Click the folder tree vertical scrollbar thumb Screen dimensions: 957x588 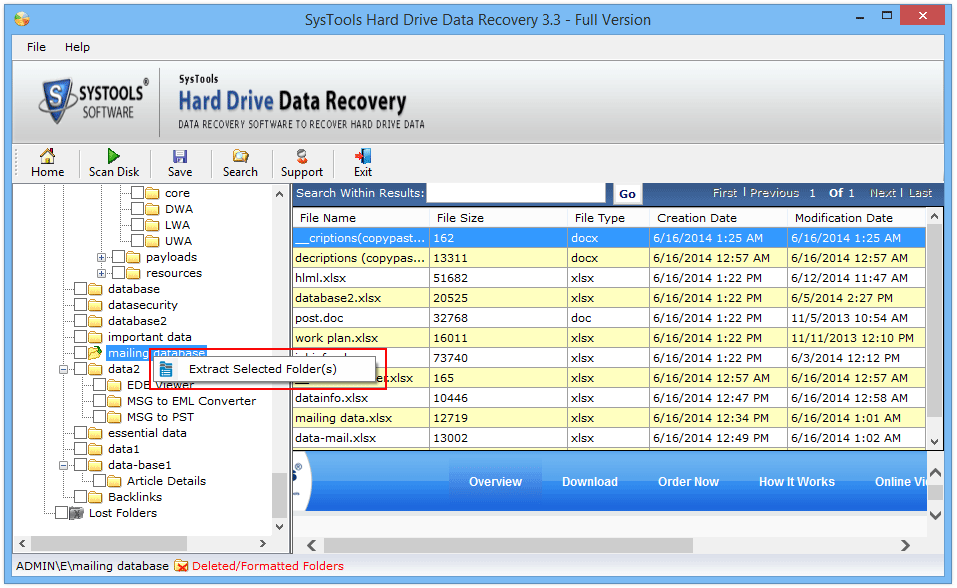coord(279,495)
